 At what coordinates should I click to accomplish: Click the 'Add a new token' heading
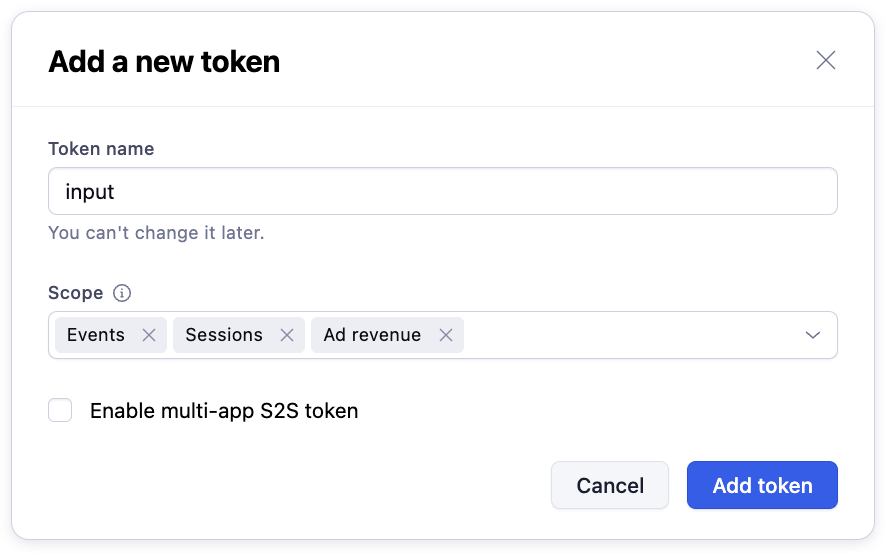(164, 61)
